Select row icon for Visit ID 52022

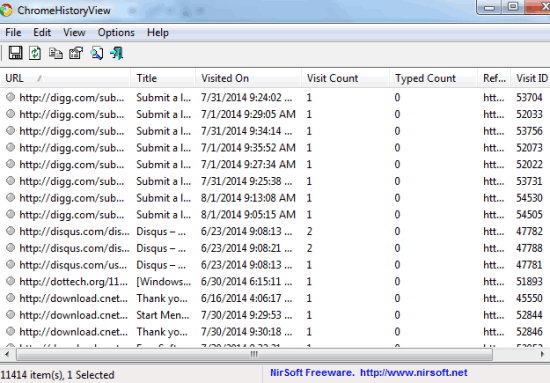[11, 164]
